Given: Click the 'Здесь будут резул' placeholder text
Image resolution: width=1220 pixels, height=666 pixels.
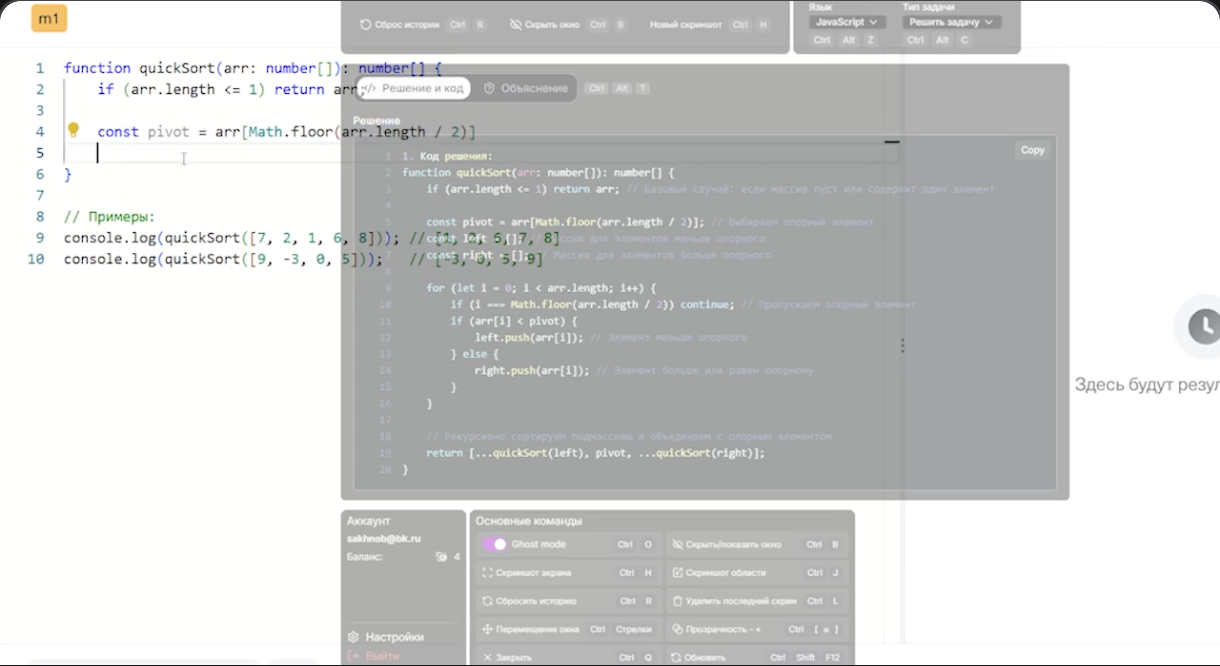Looking at the screenshot, I should pos(1147,384).
